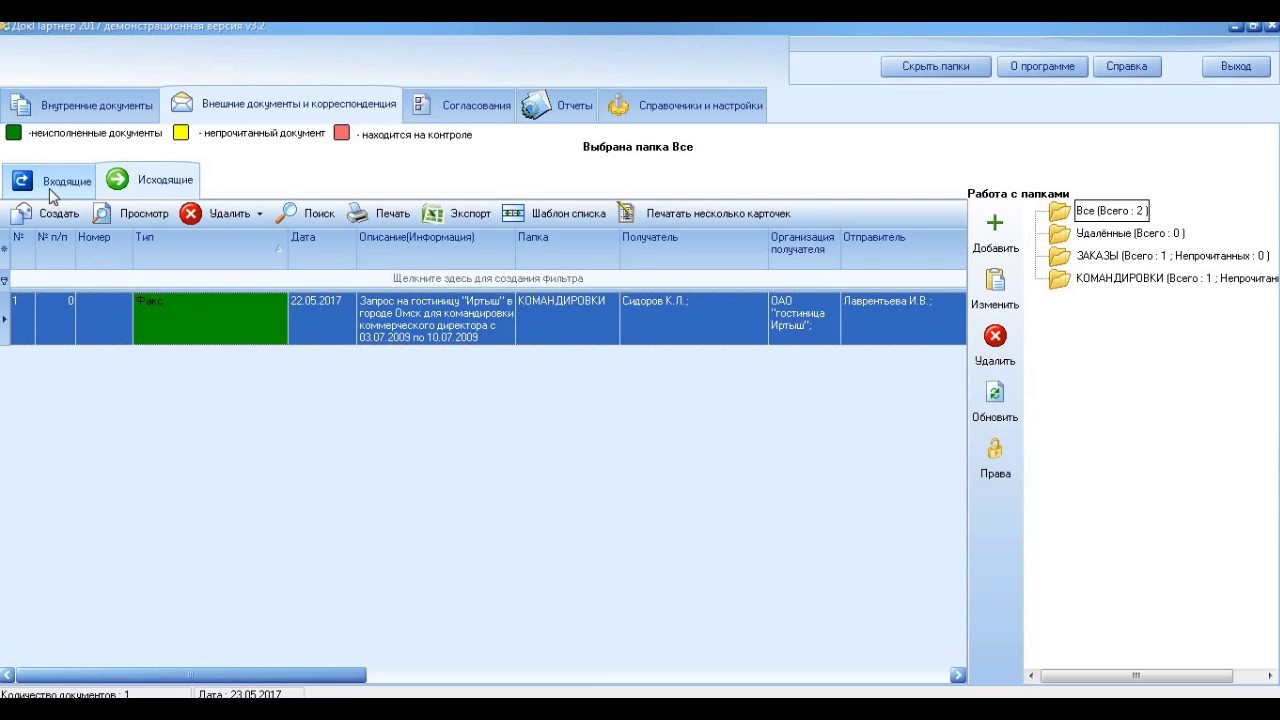Viewport: 1280px width, 720px height.
Task: Click the green 'Факс' type cell
Action: coord(210,319)
